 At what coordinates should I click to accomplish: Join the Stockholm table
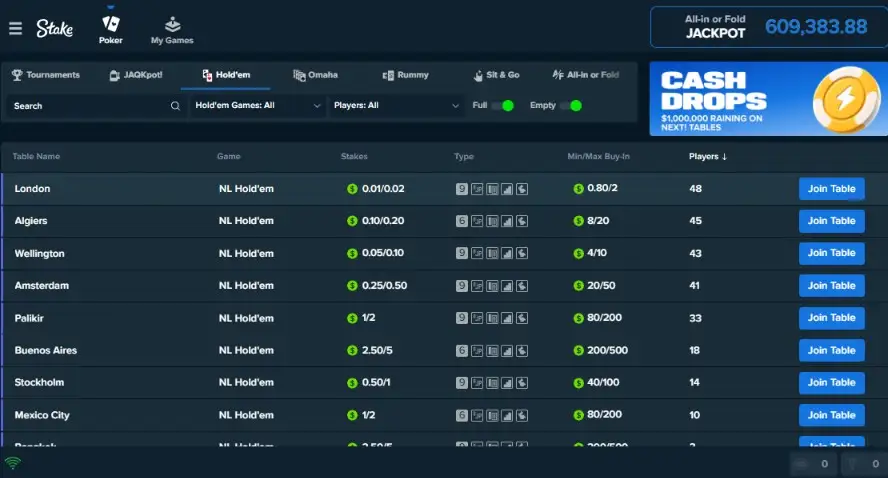[831, 382]
